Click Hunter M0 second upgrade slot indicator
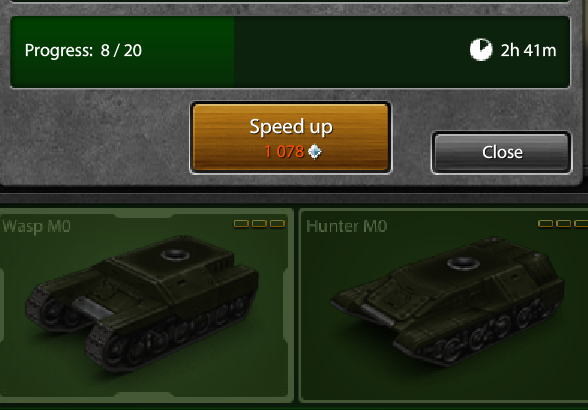This screenshot has height=410, width=588. click(x=563, y=224)
